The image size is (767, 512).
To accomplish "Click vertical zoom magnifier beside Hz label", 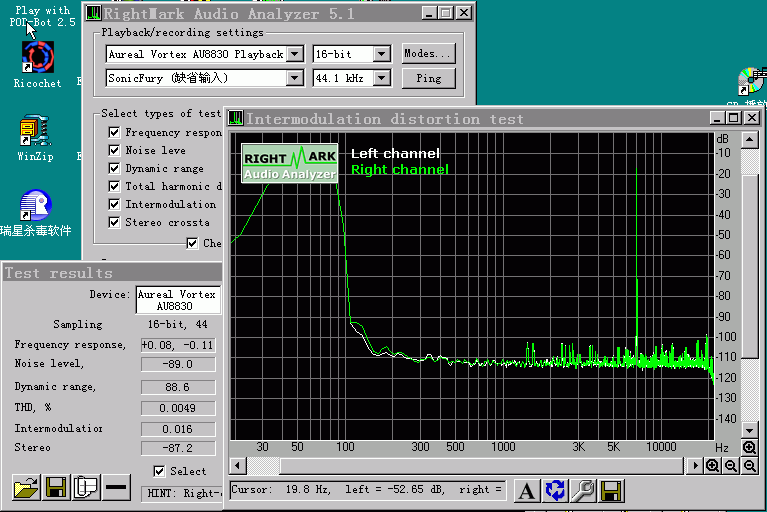I will (x=749, y=447).
